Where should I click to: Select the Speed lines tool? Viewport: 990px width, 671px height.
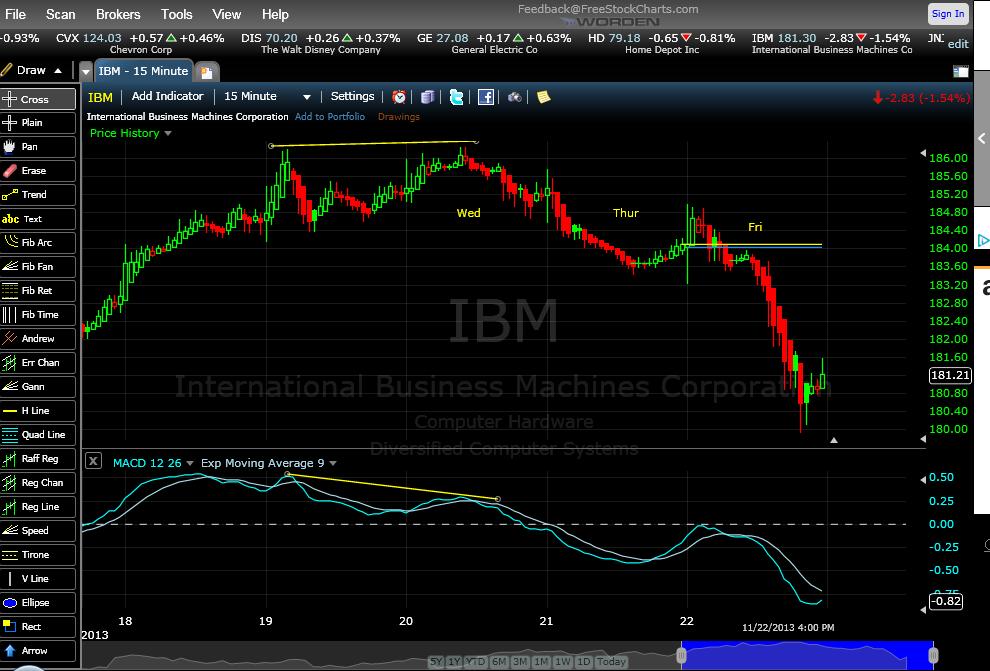coord(38,530)
